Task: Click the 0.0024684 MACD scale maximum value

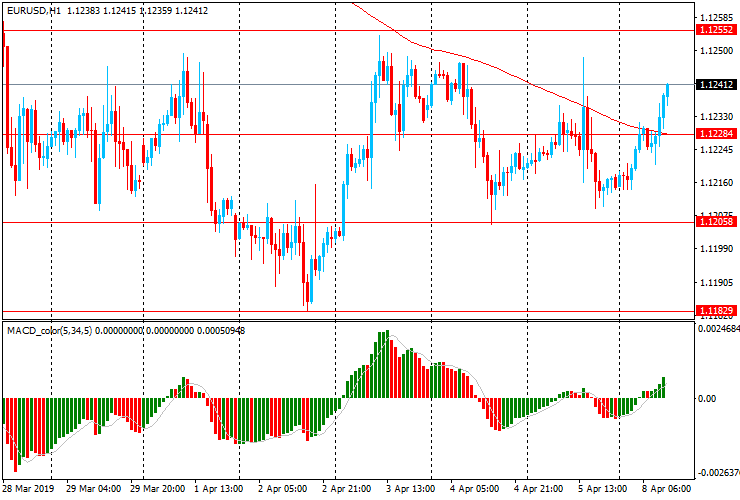Action: pyautogui.click(x=718, y=328)
